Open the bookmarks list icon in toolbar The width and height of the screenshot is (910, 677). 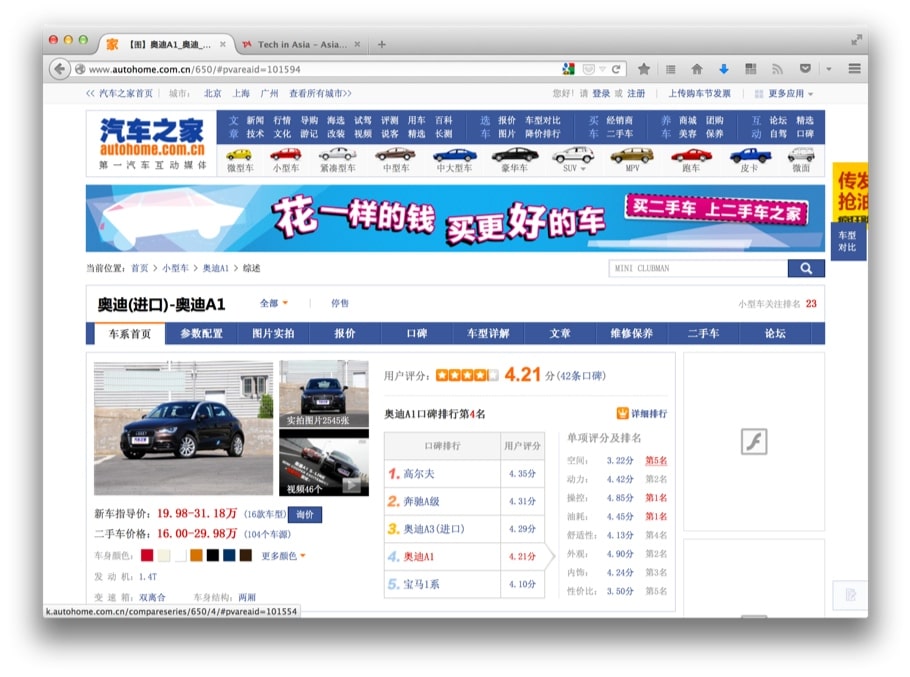coord(670,69)
